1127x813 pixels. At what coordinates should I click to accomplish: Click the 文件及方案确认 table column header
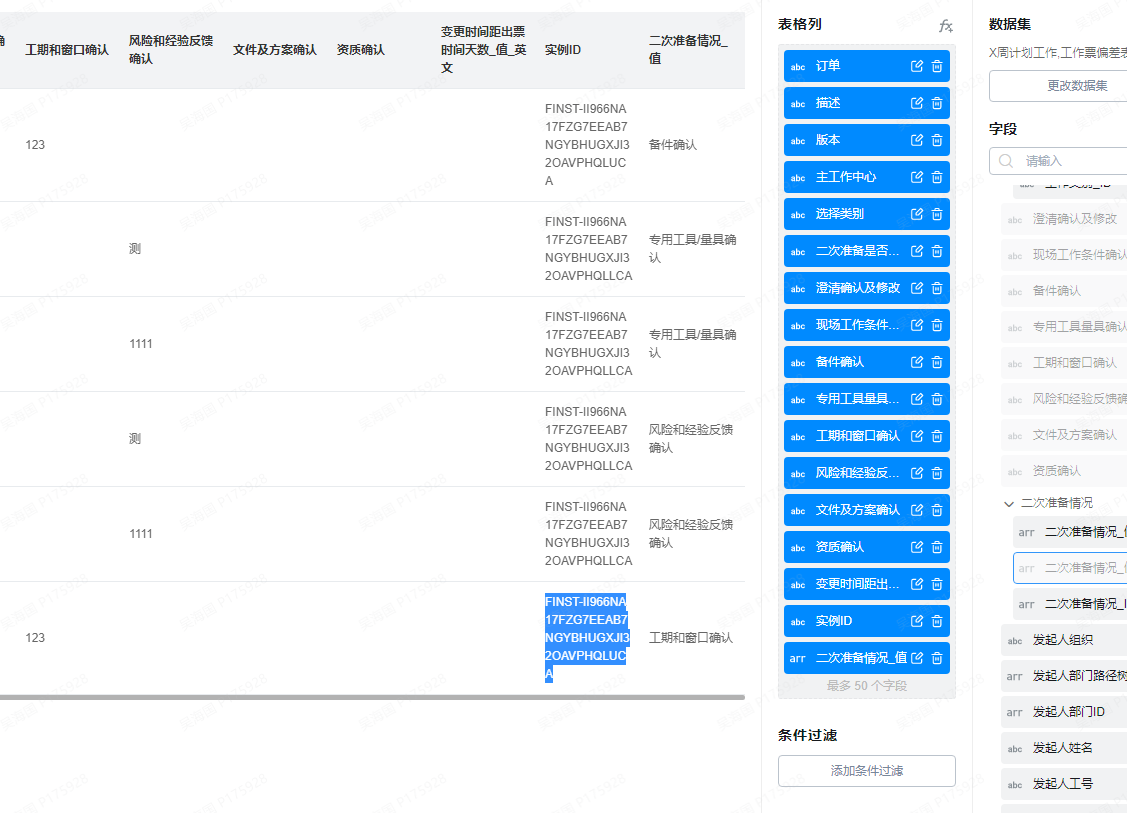(275, 50)
